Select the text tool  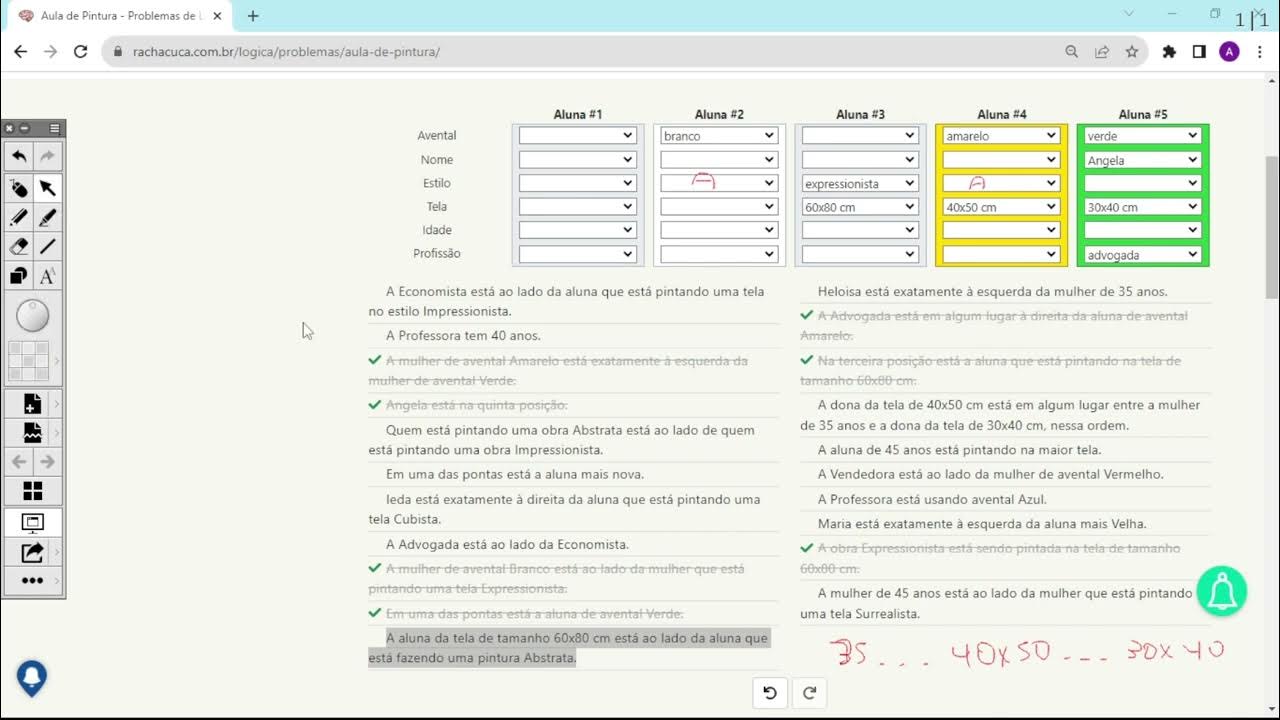(x=47, y=276)
